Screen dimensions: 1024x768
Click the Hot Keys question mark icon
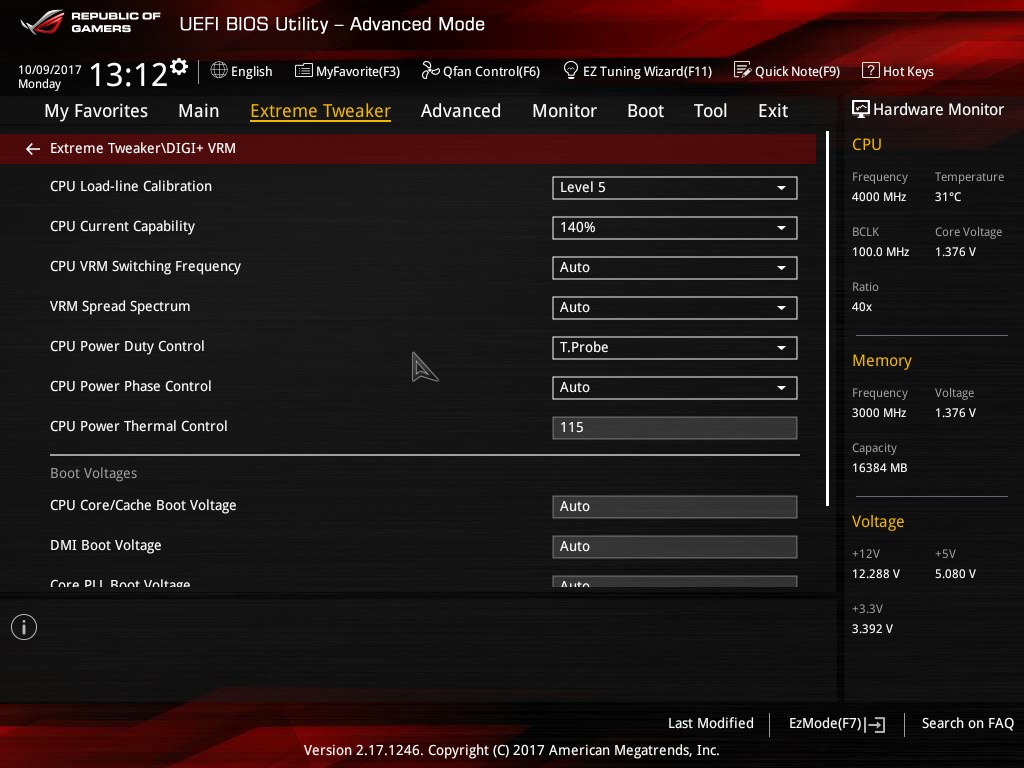click(x=871, y=70)
